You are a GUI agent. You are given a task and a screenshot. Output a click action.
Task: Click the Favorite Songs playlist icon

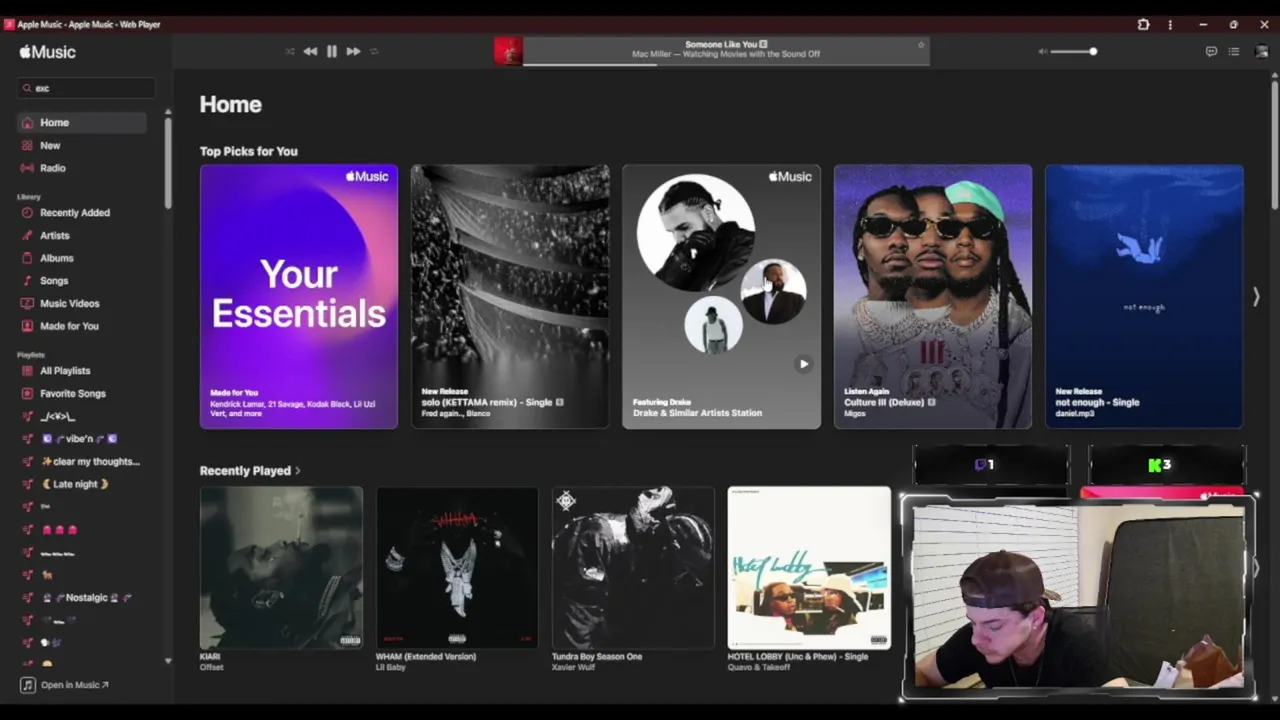tap(27, 394)
